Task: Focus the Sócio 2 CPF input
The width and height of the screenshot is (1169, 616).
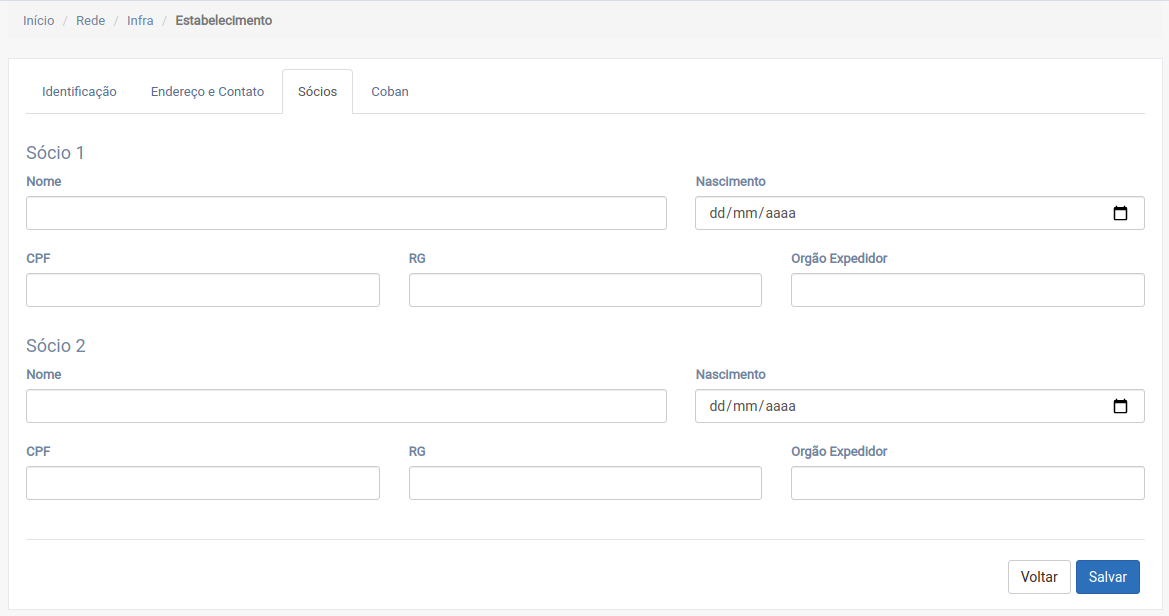Action: 203,483
